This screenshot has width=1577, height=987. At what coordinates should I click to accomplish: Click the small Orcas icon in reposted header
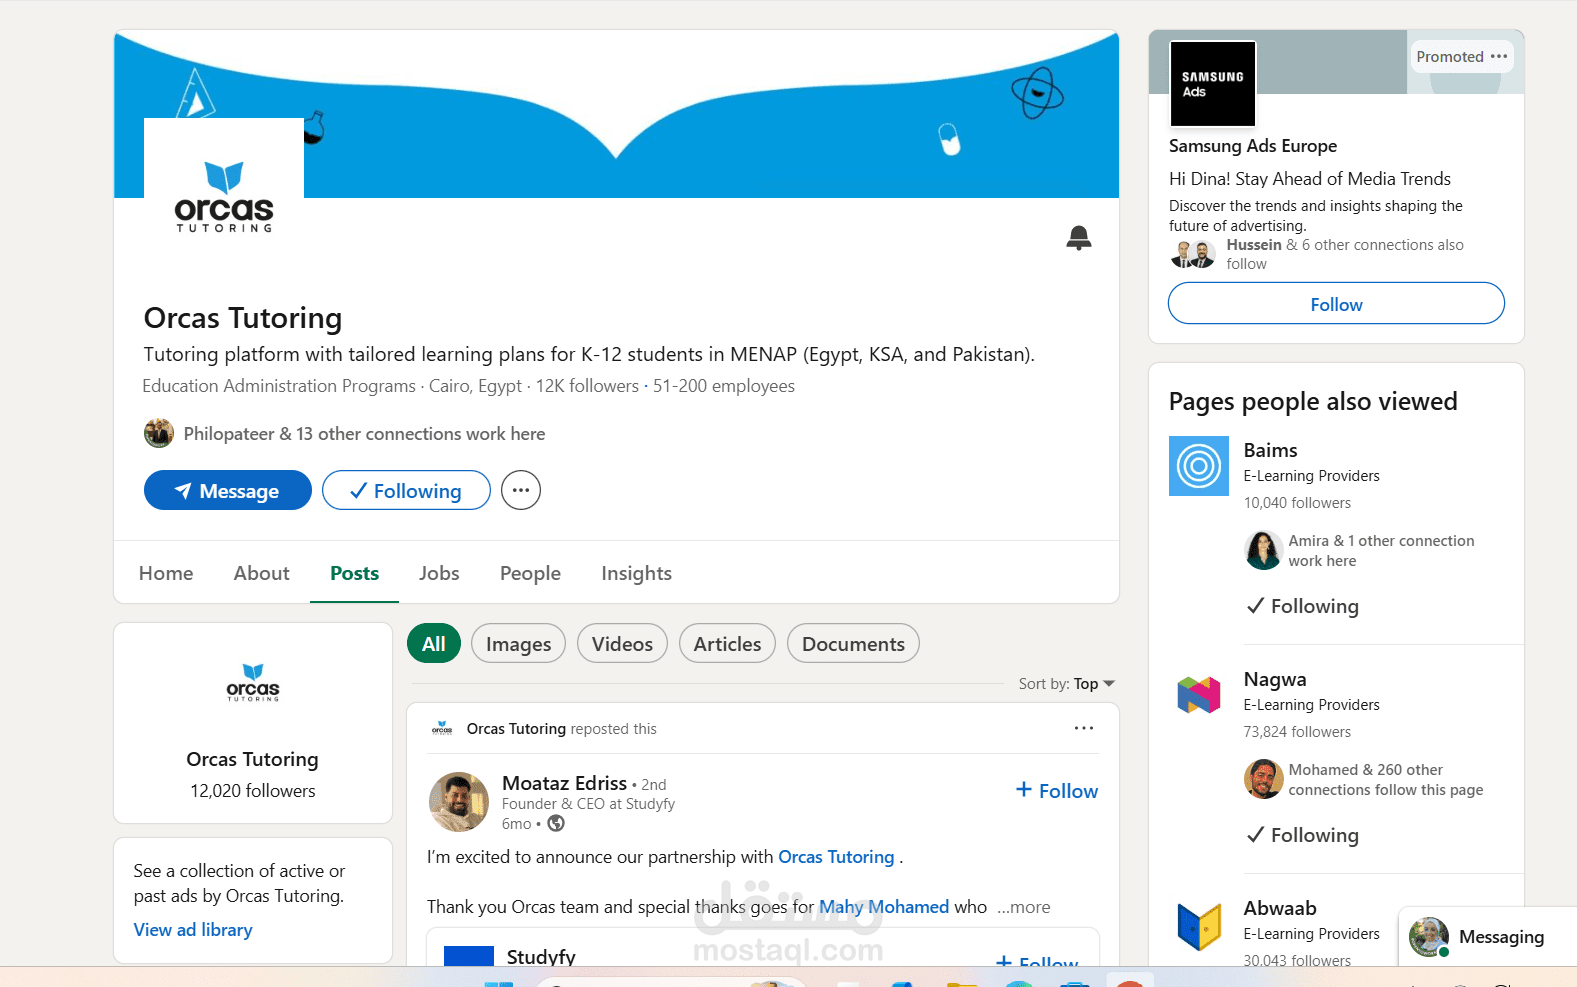442,729
